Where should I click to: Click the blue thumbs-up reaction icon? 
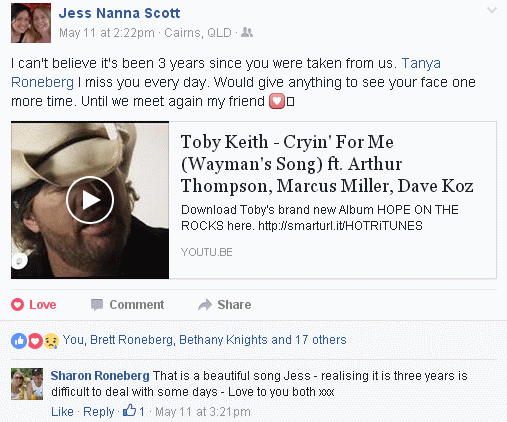coord(19,341)
